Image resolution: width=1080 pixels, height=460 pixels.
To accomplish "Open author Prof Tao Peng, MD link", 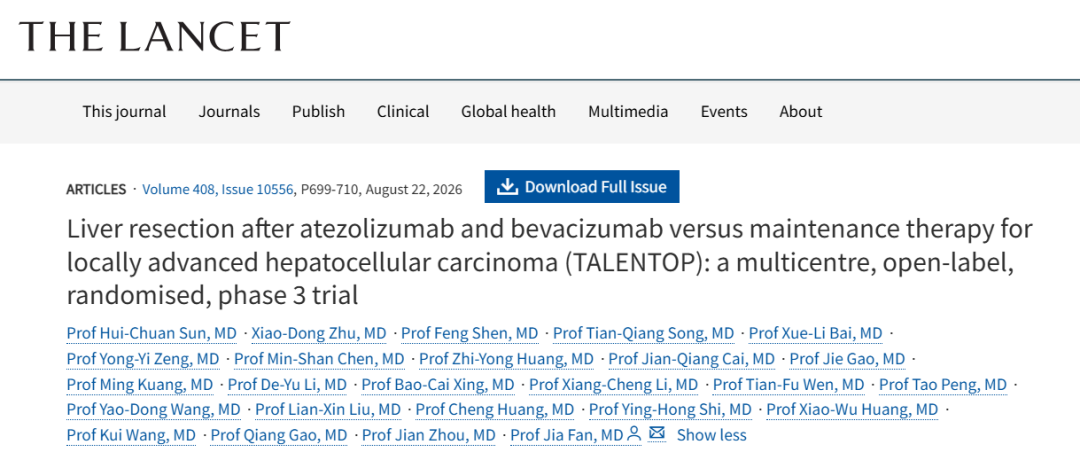I will point(943,384).
